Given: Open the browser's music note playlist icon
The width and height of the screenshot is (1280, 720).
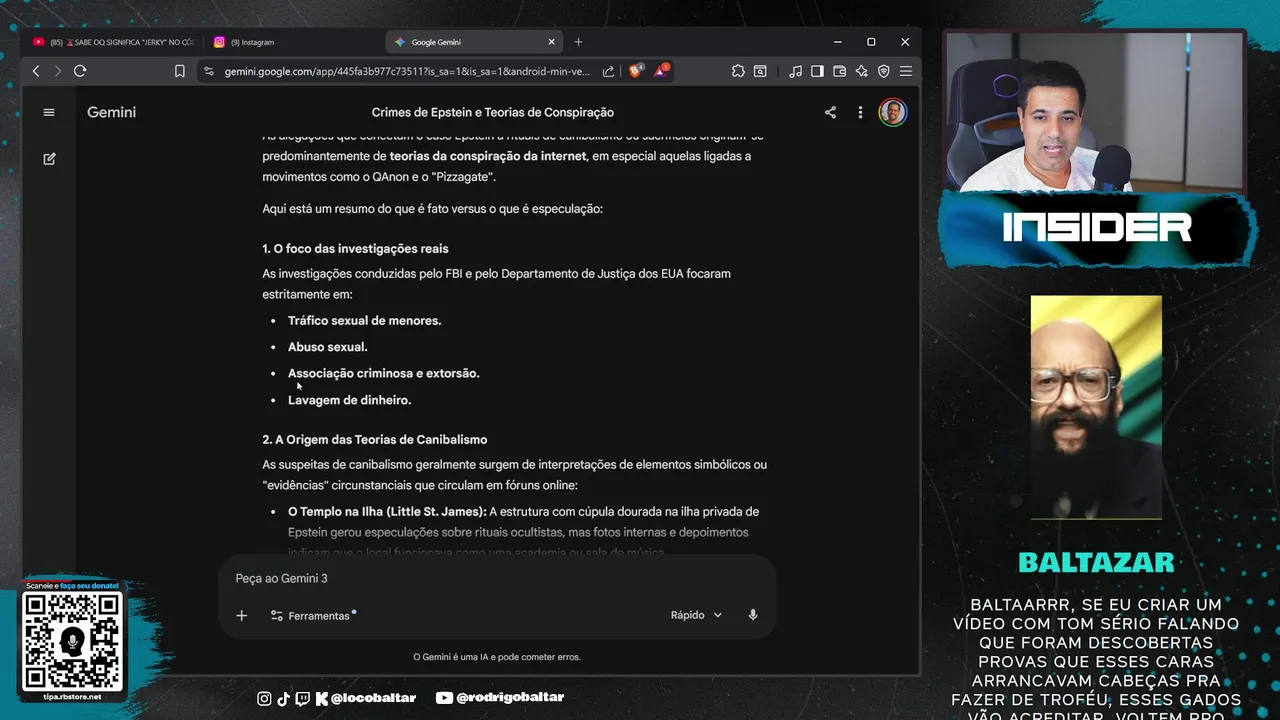Looking at the screenshot, I should coord(795,71).
